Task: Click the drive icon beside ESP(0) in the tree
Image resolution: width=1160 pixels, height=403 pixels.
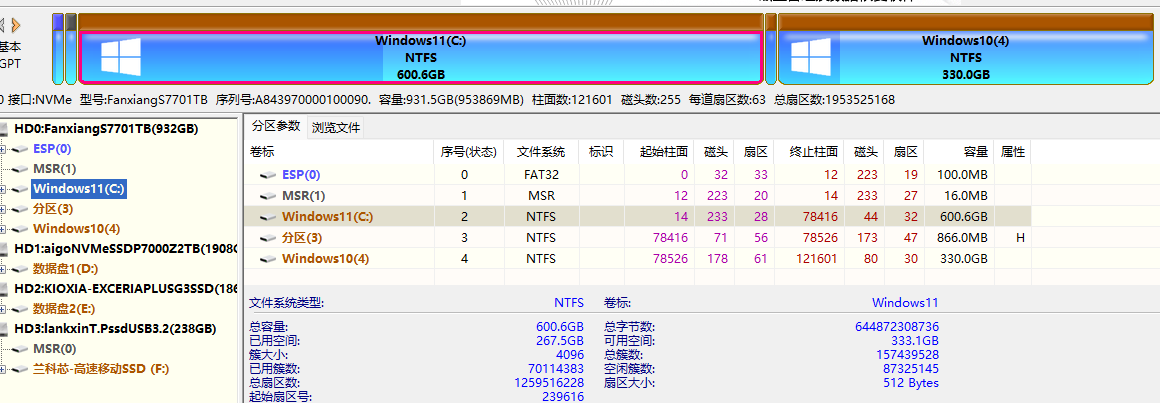Action: pos(20,149)
